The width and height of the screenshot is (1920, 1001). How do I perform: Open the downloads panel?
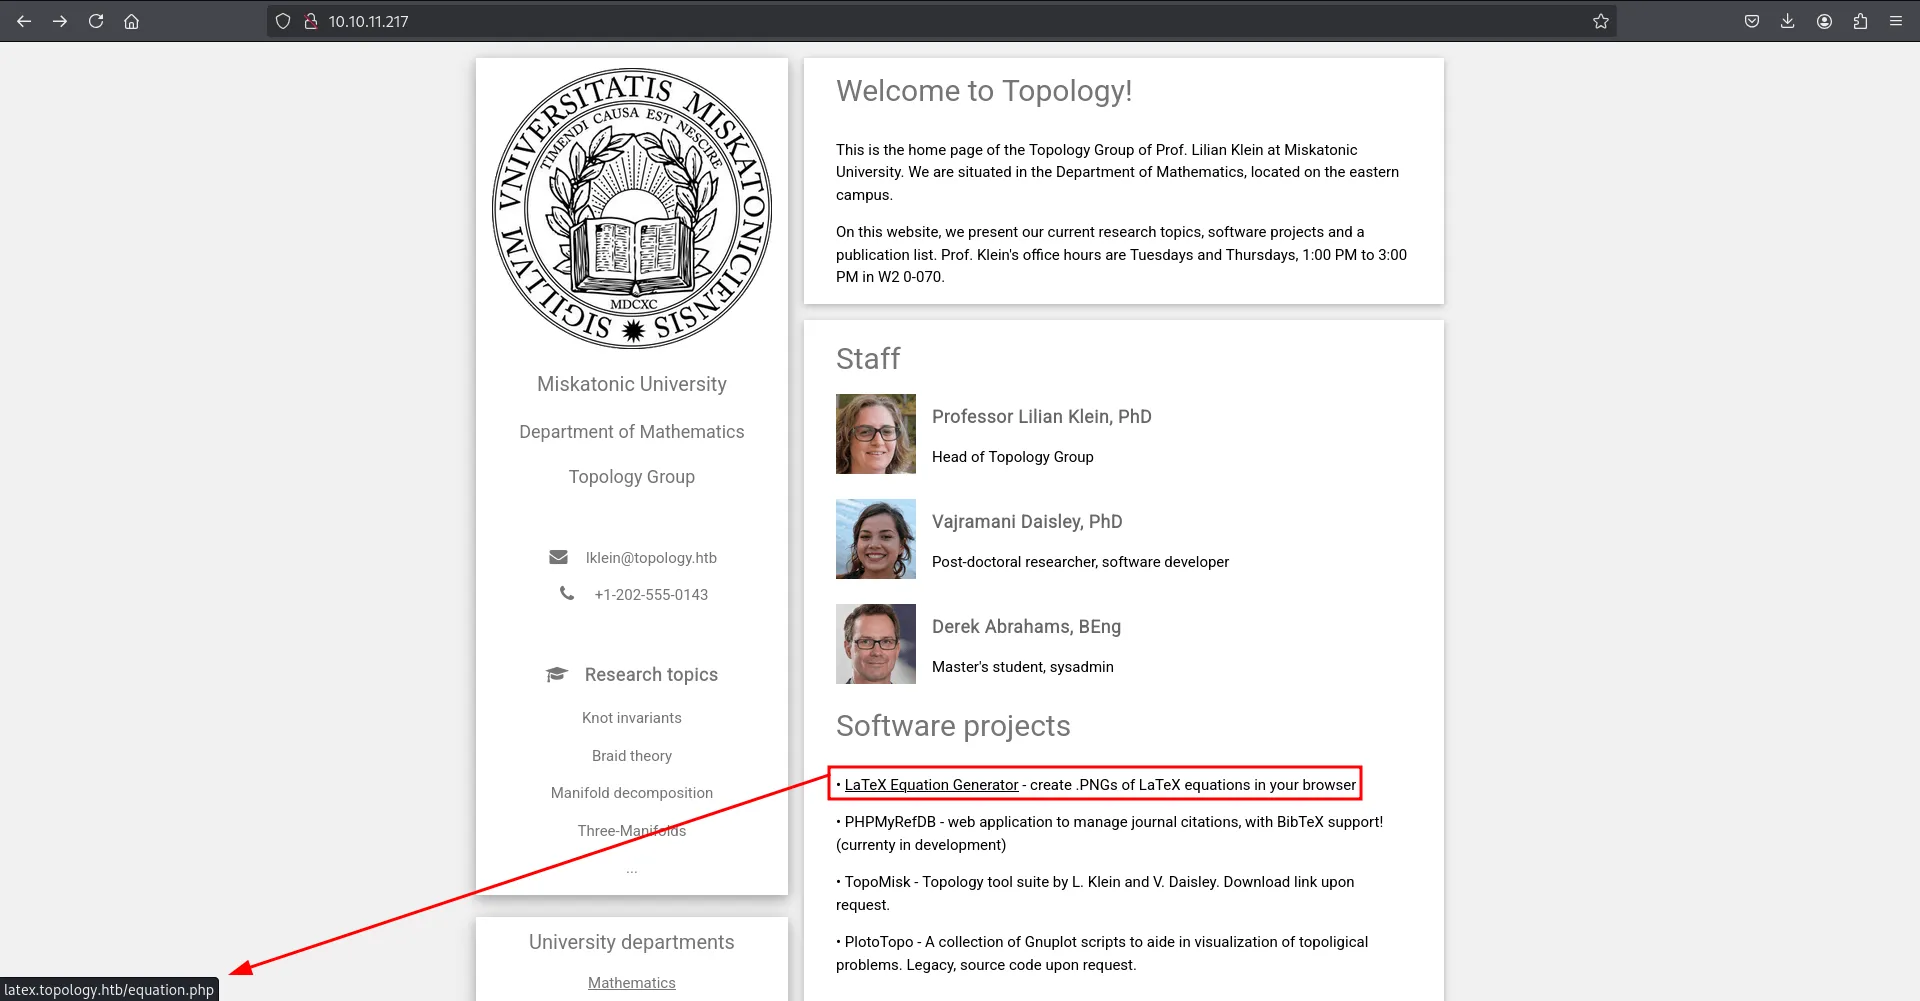pyautogui.click(x=1788, y=21)
